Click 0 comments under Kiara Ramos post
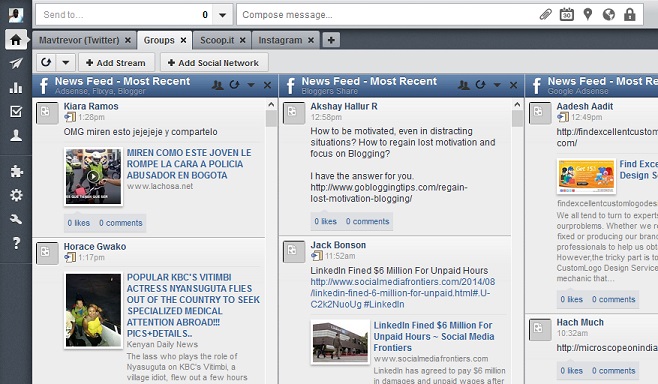658x384 pixels. [121, 223]
